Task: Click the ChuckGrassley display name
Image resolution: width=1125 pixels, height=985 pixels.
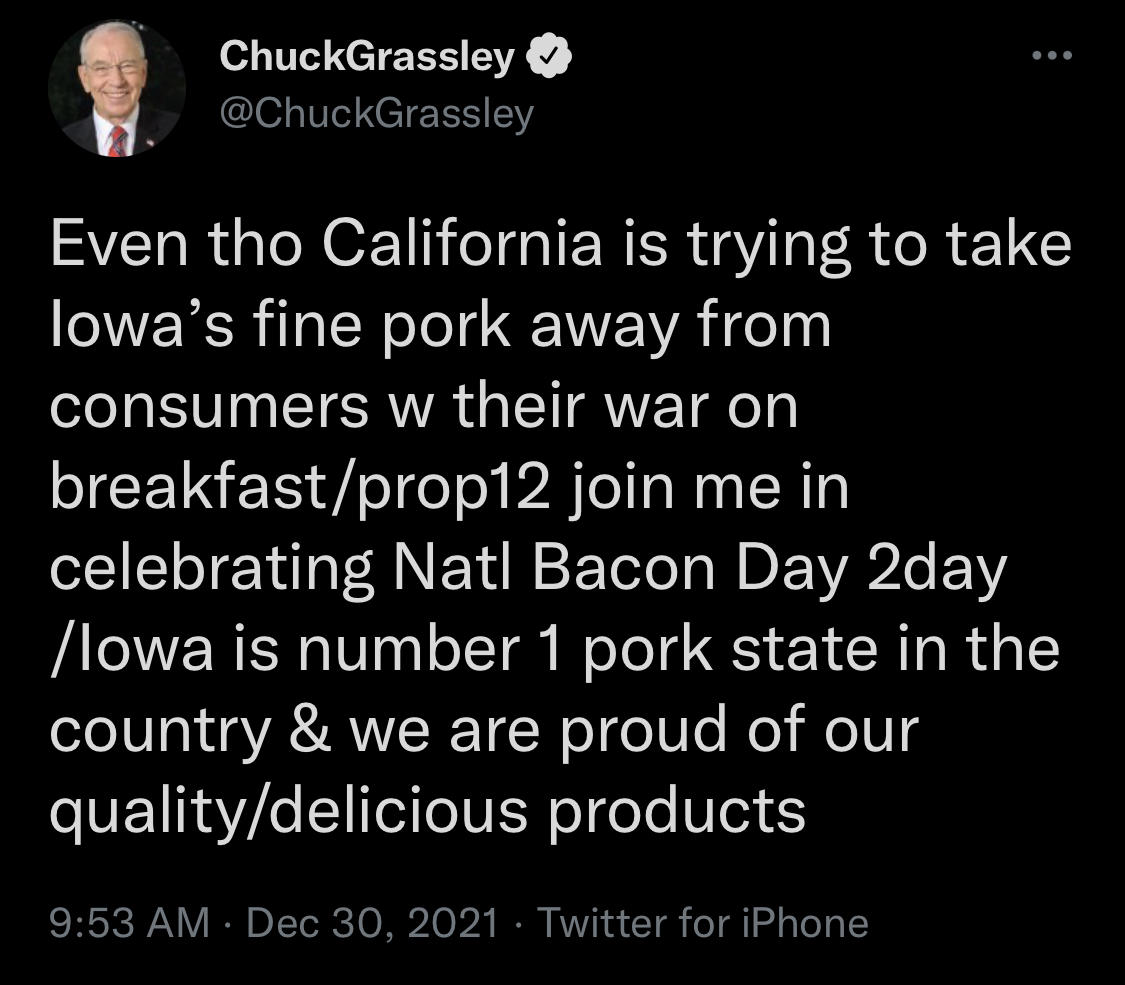Action: (x=366, y=60)
